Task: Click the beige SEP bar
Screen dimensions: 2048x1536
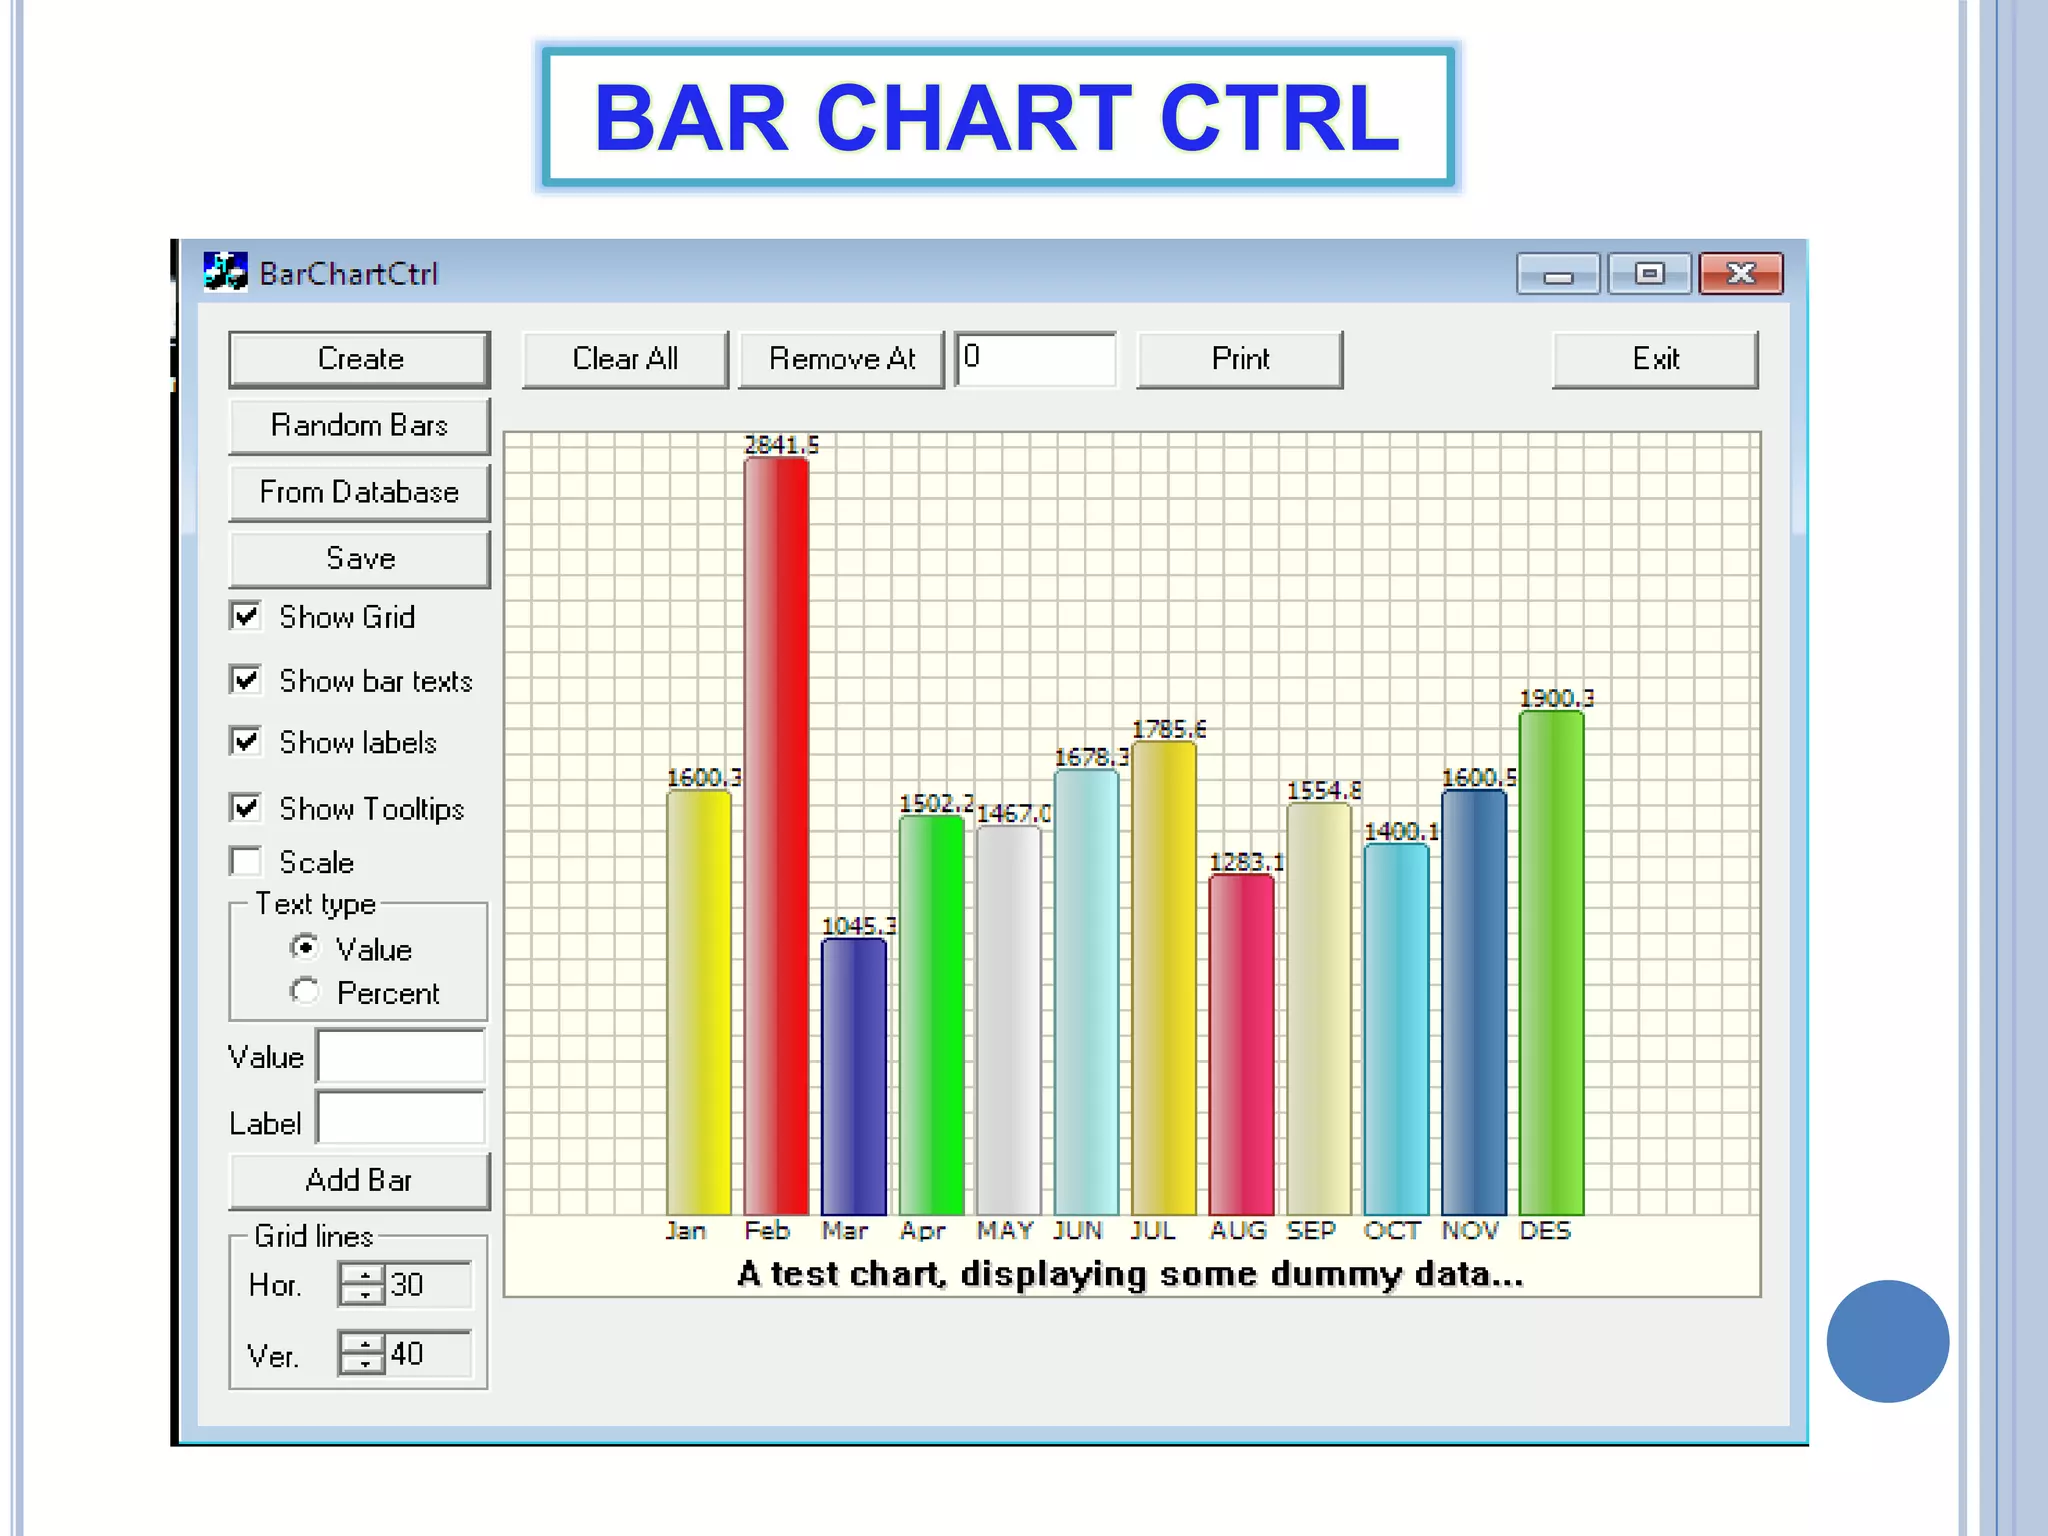Action: tap(1319, 1008)
